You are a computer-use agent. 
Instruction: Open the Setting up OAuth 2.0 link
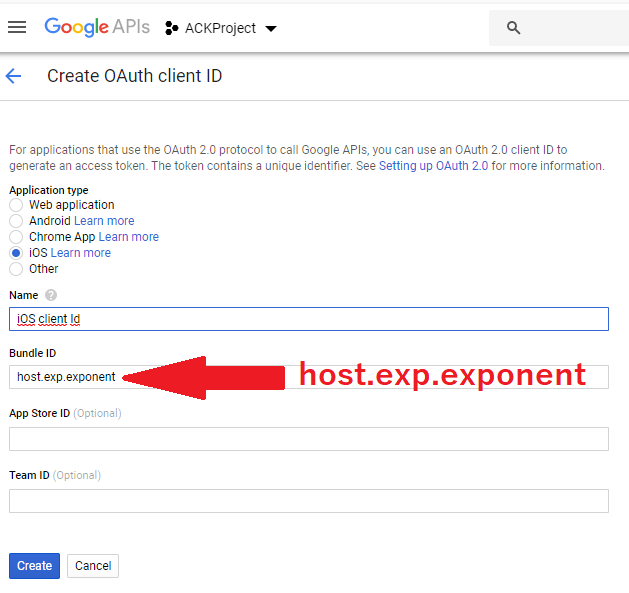433,166
